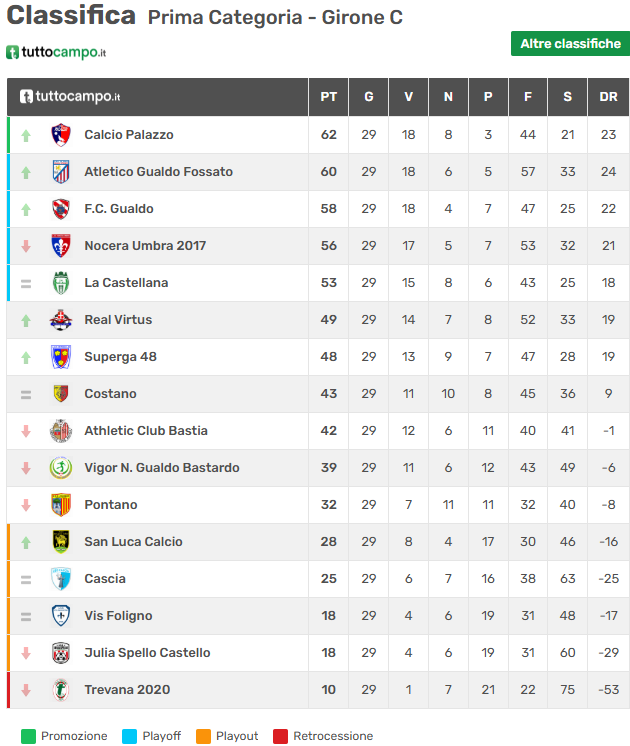Sort the table by PT column
The height and width of the screenshot is (746, 630).
(328, 97)
